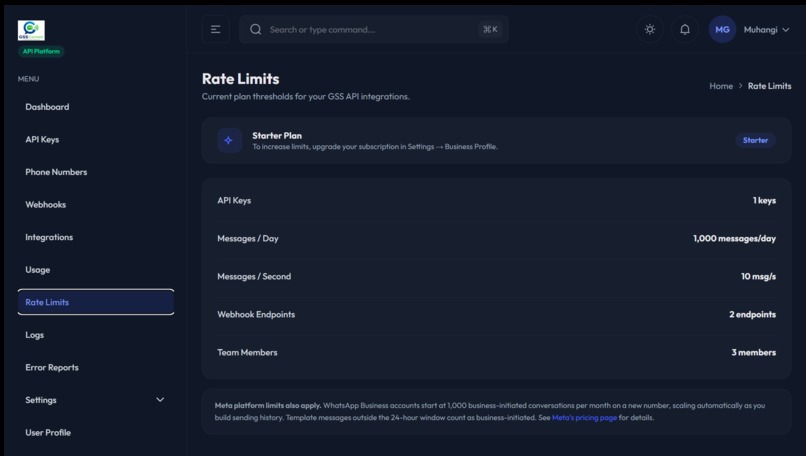Open Meta's pricing page link
This screenshot has height=456, width=806.
tap(584, 417)
